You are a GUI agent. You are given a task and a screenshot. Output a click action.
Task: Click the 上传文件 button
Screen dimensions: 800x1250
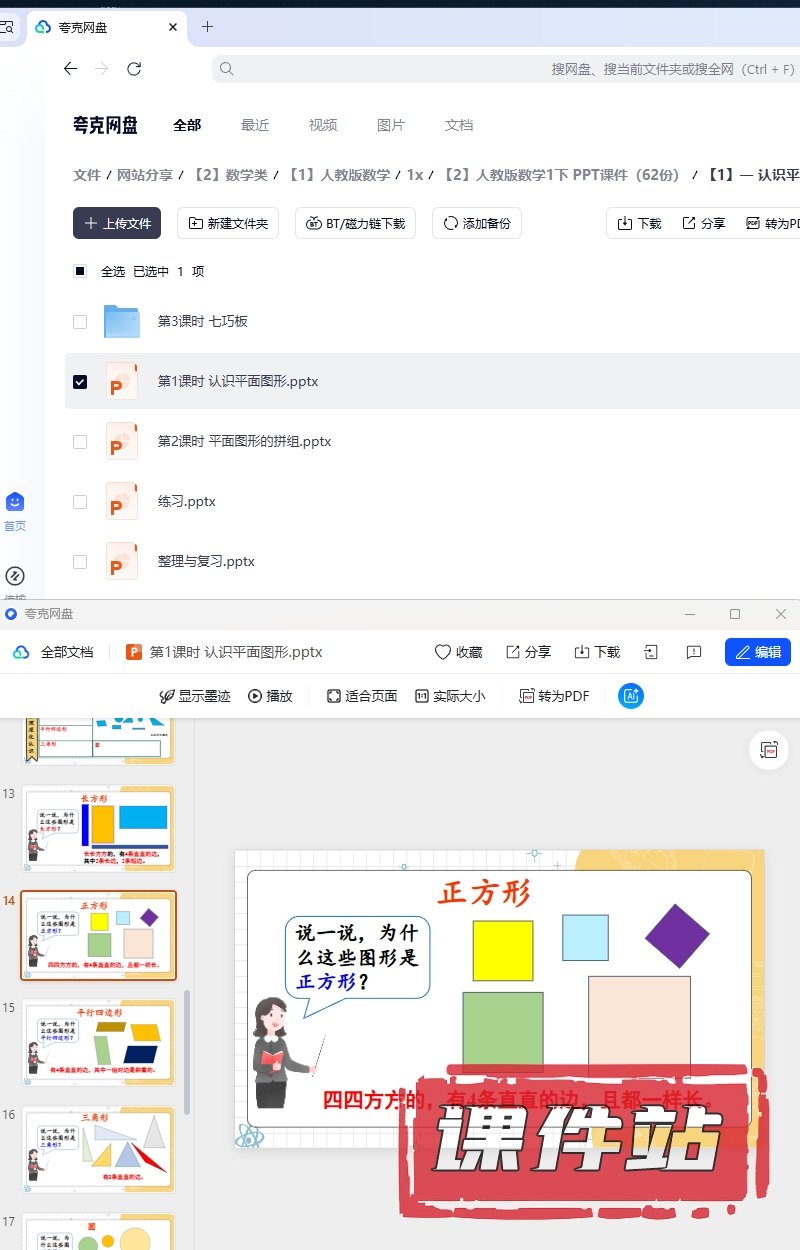[117, 223]
